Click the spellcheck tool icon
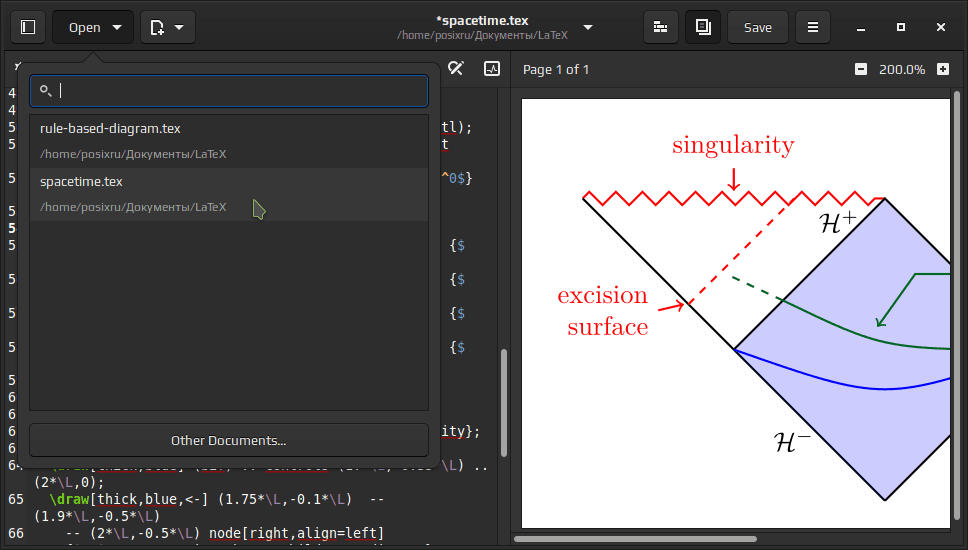The height and width of the screenshot is (550, 968). point(456,69)
